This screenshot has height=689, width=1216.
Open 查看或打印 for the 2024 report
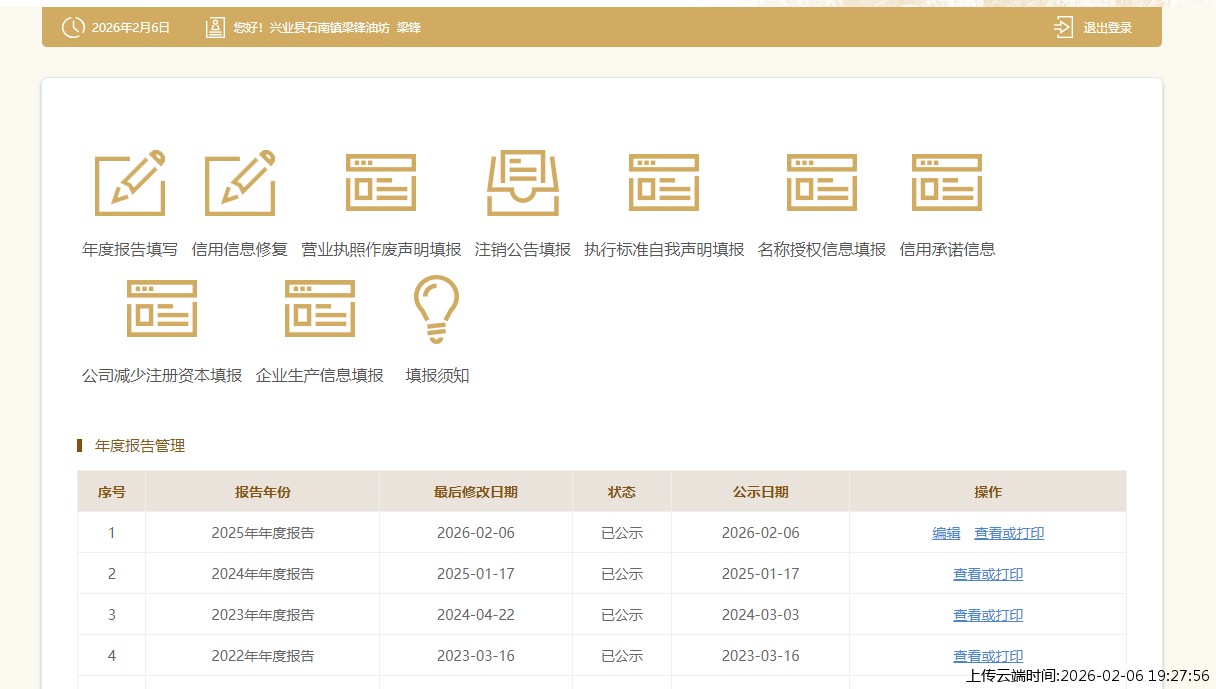coord(988,575)
